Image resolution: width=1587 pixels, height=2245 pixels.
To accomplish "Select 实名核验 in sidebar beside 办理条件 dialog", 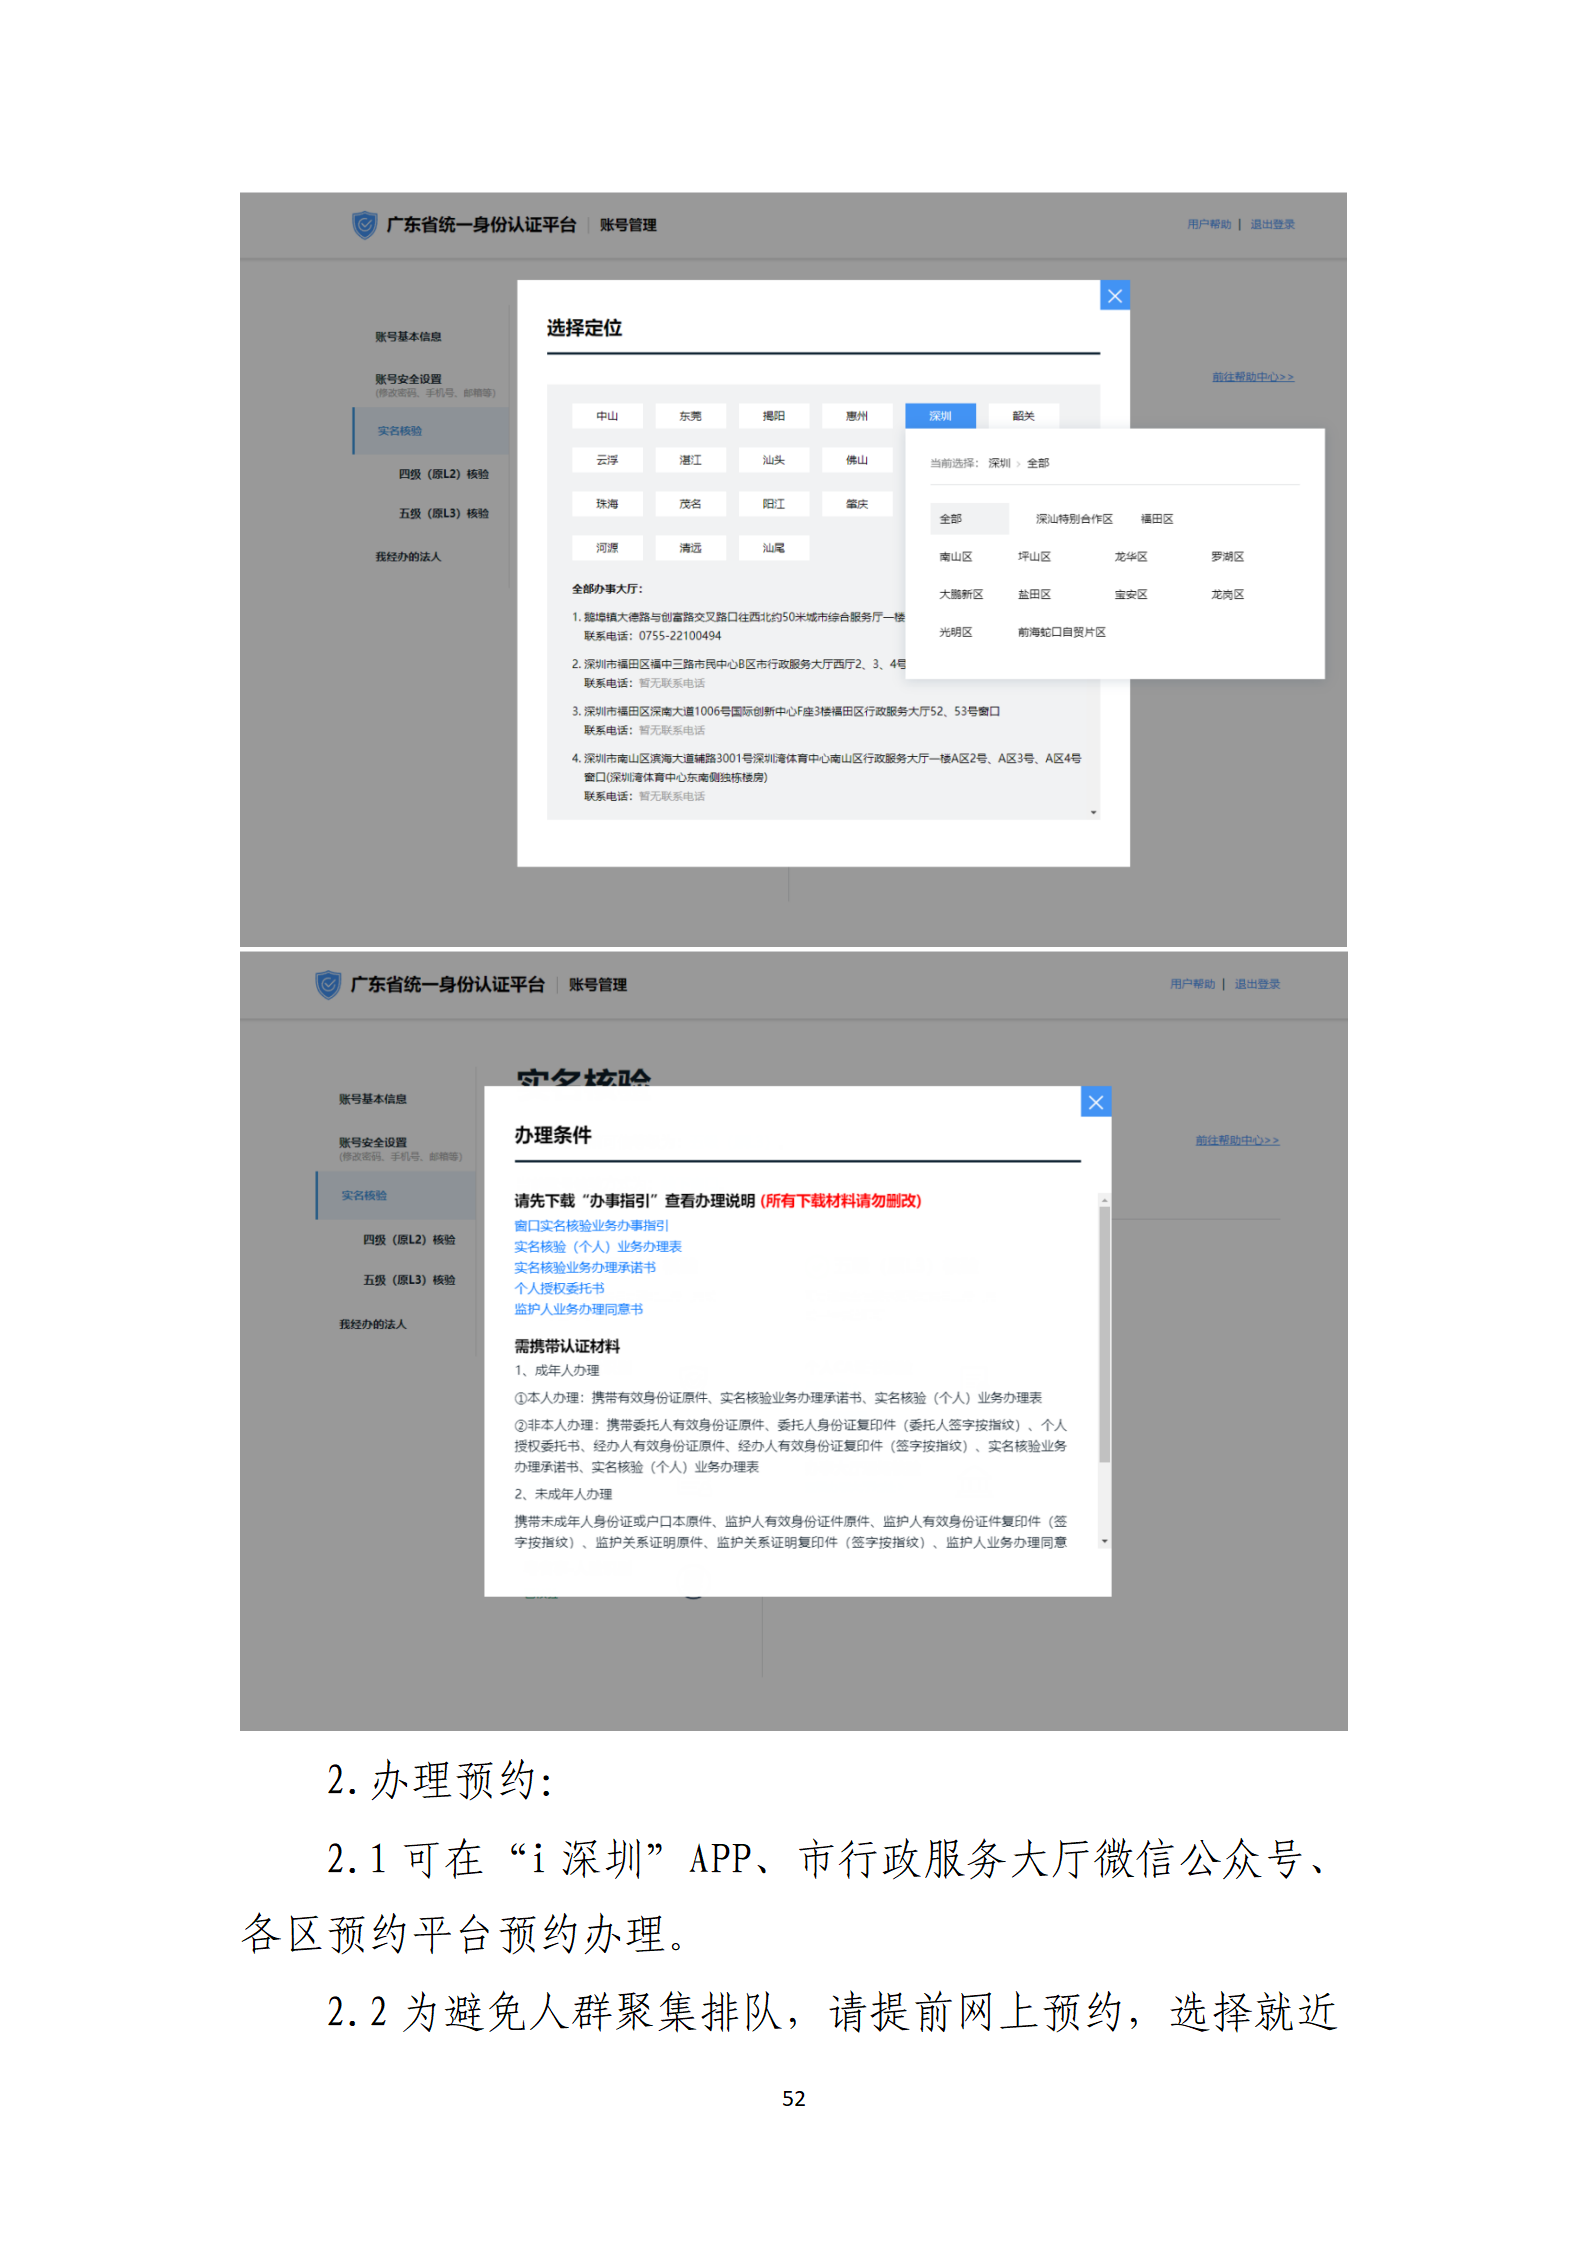I will (396, 1195).
